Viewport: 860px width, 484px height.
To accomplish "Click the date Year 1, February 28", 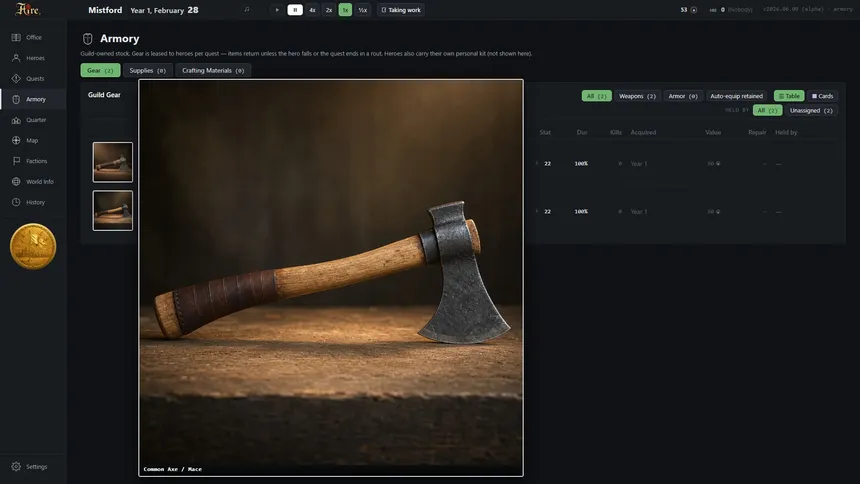I will pyautogui.click(x=165, y=10).
